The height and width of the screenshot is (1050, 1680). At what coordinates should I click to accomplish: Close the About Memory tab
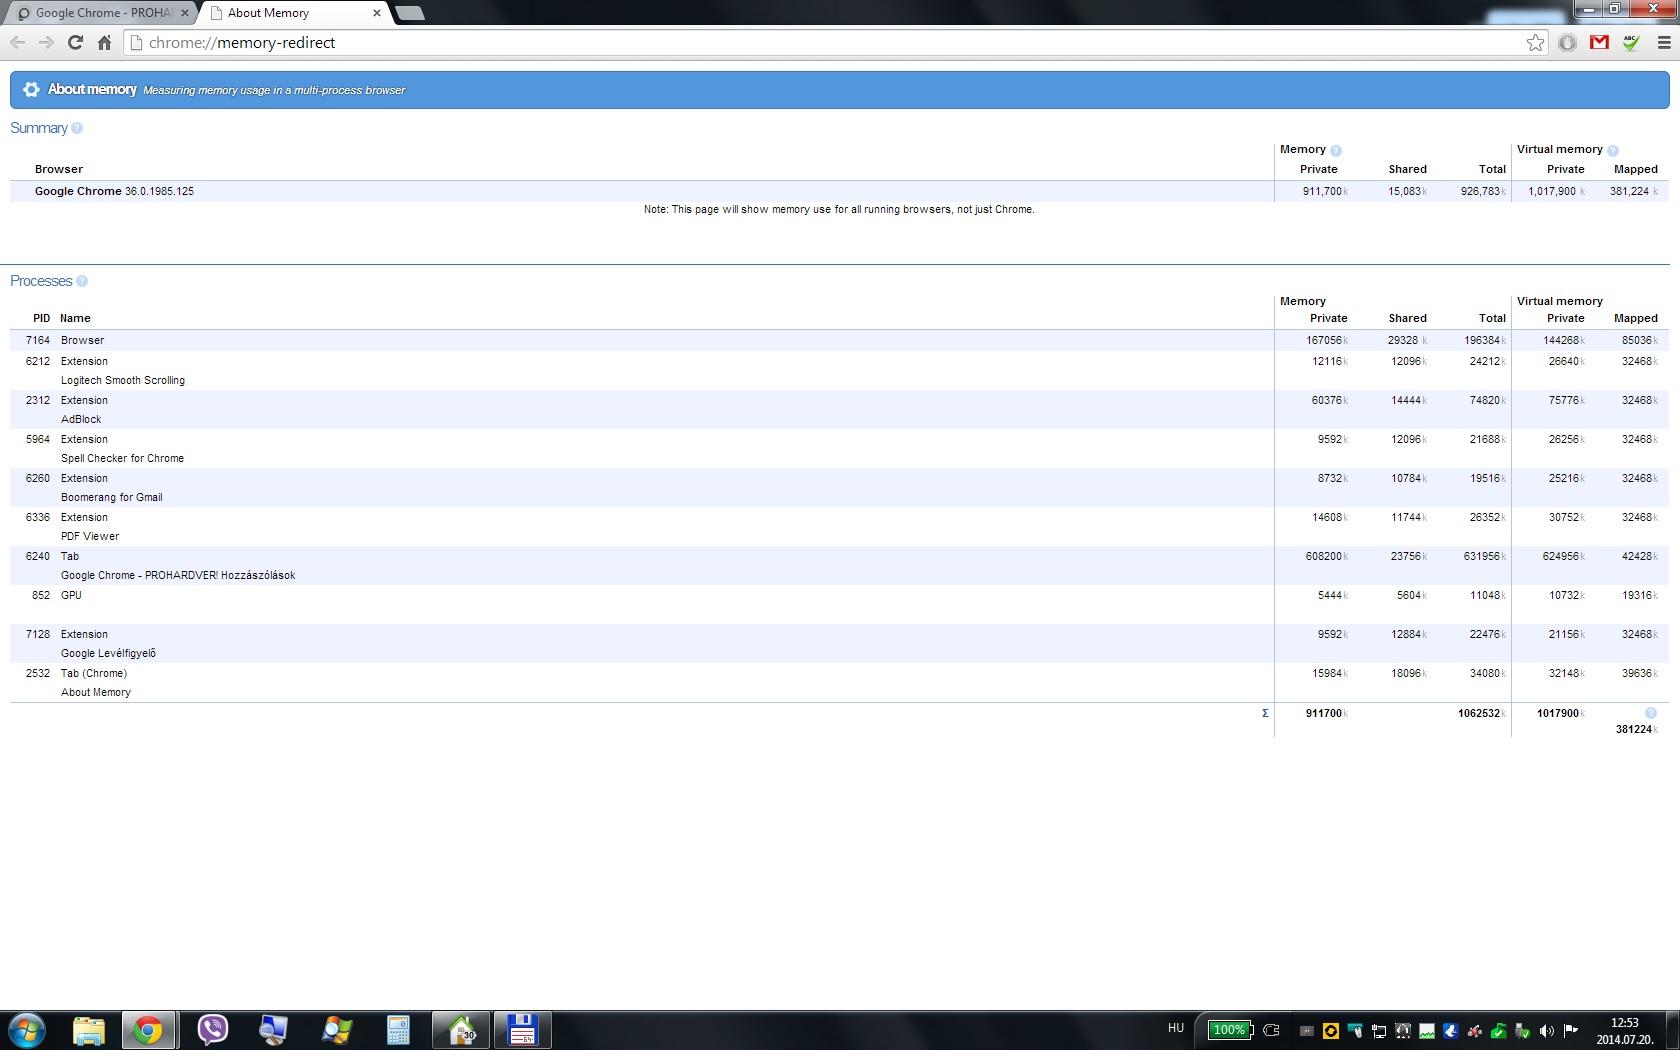click(376, 13)
